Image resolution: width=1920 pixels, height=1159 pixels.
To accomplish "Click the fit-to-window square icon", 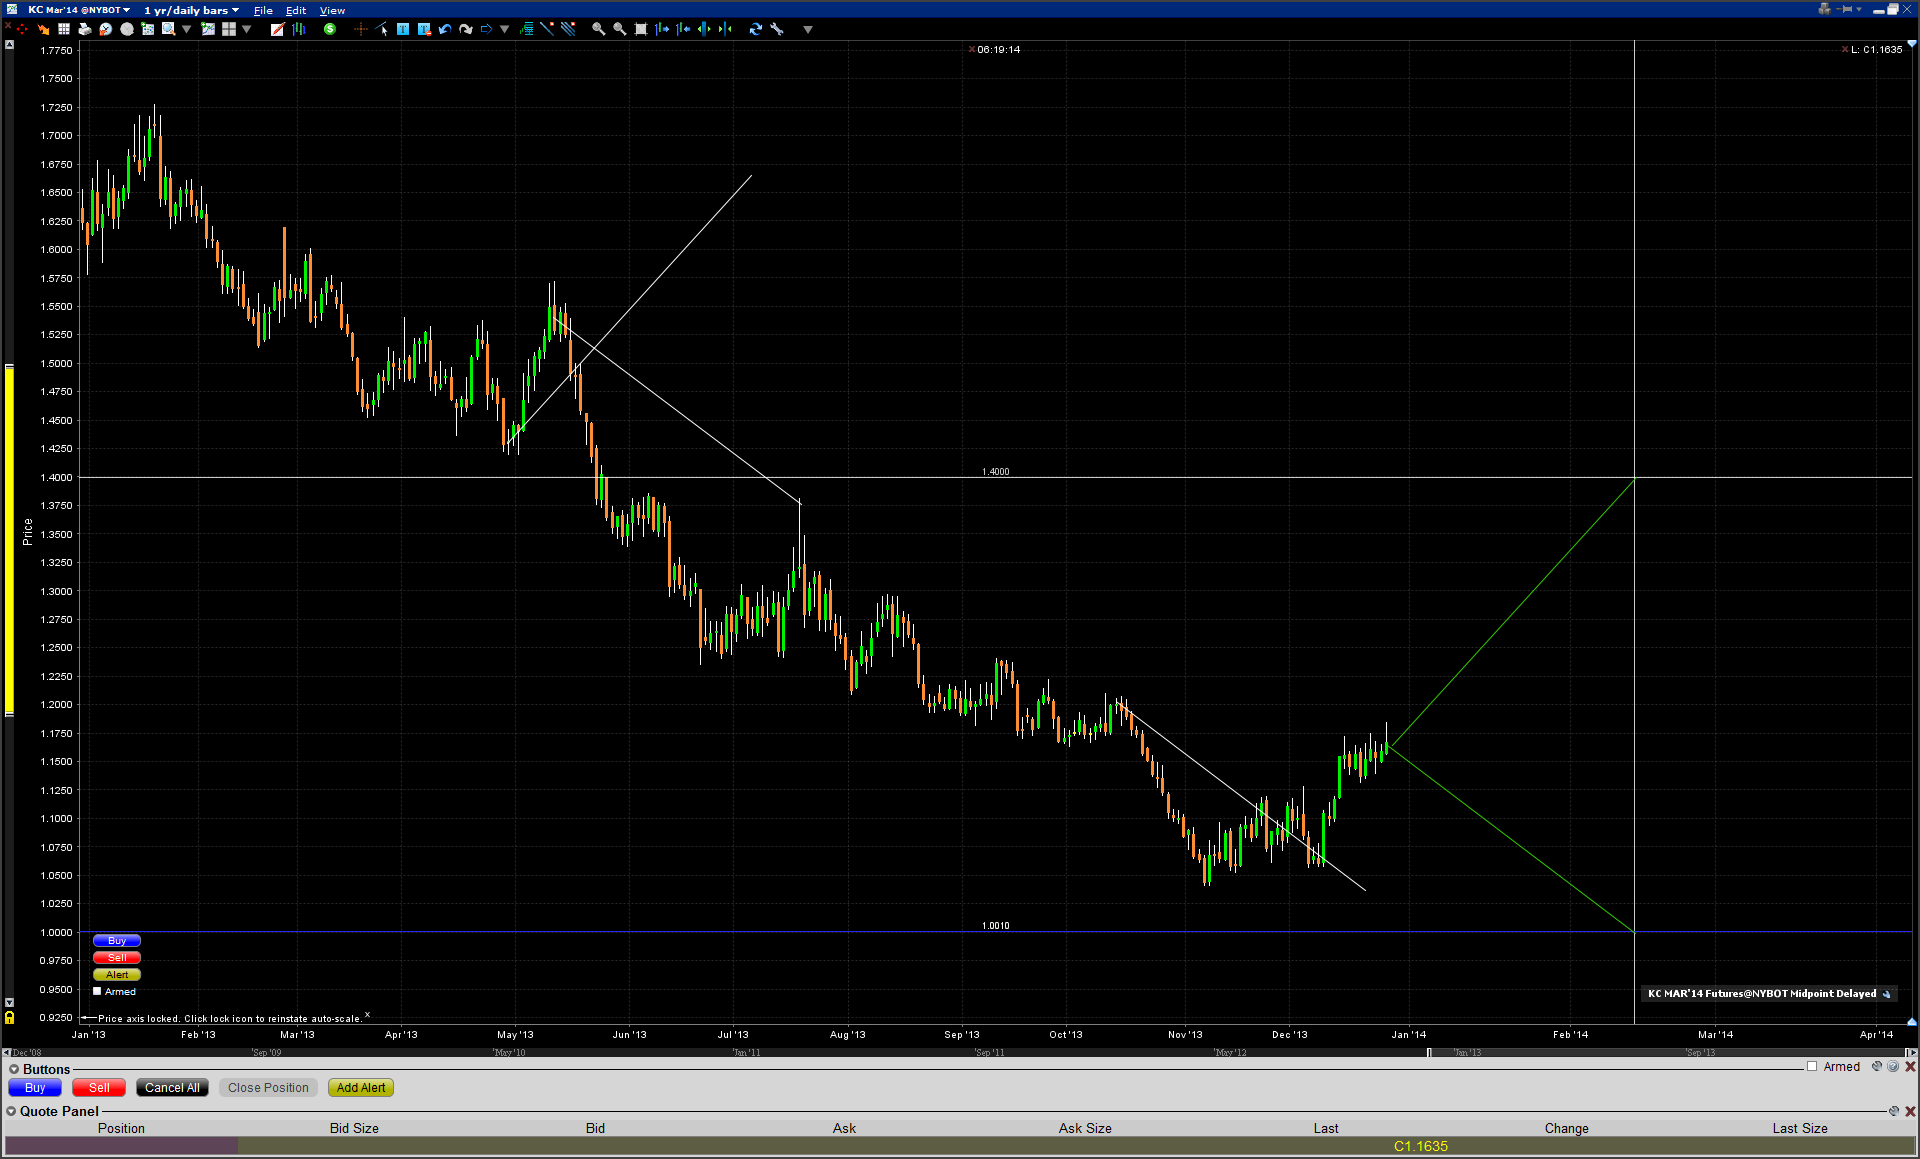I will [x=641, y=29].
